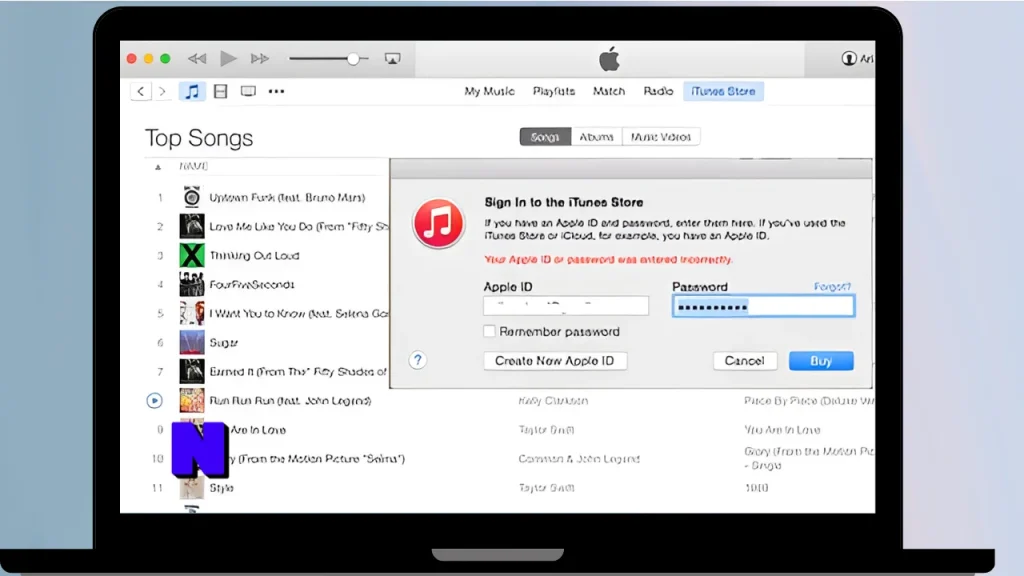Preview Run Run Run with play icon
The height and width of the screenshot is (576, 1024).
click(x=155, y=400)
